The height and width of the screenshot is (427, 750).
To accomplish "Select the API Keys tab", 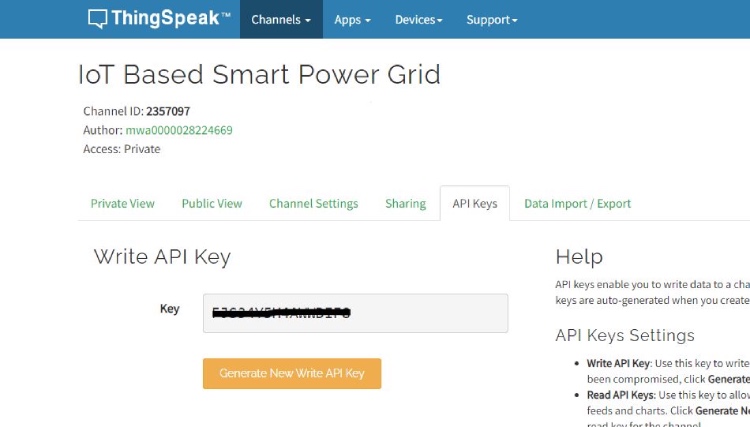I will (x=475, y=204).
